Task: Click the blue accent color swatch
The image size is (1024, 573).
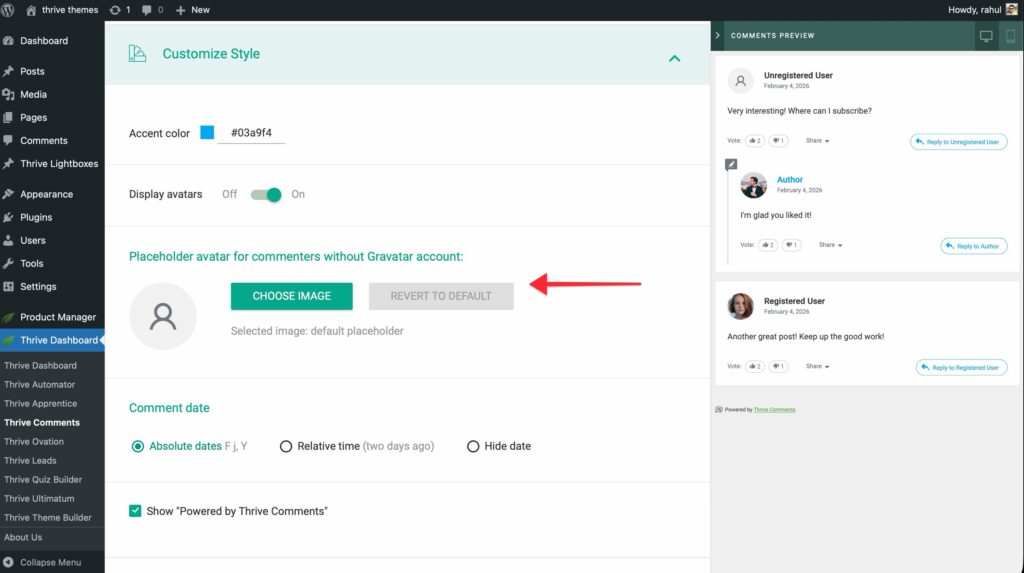Action: pyautogui.click(x=207, y=133)
